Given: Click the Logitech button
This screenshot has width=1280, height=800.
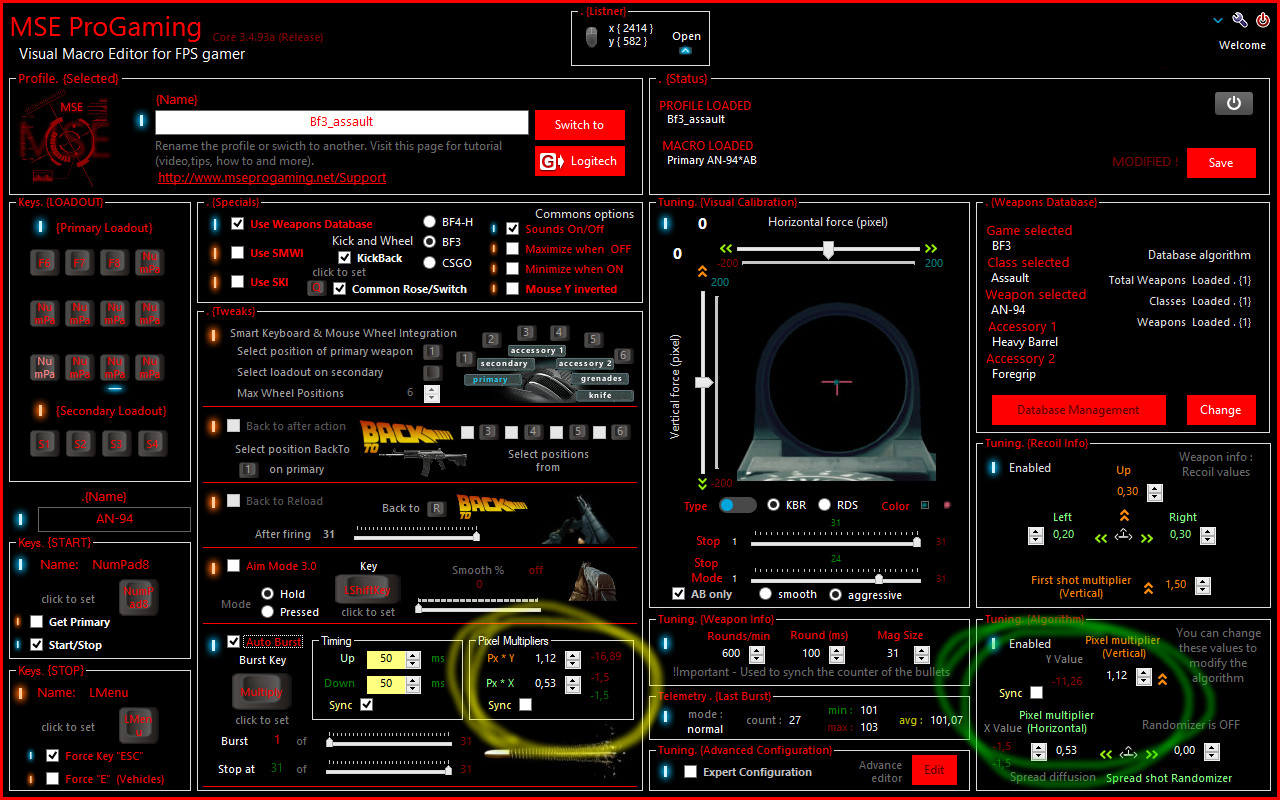Looking at the screenshot, I should pos(580,161).
